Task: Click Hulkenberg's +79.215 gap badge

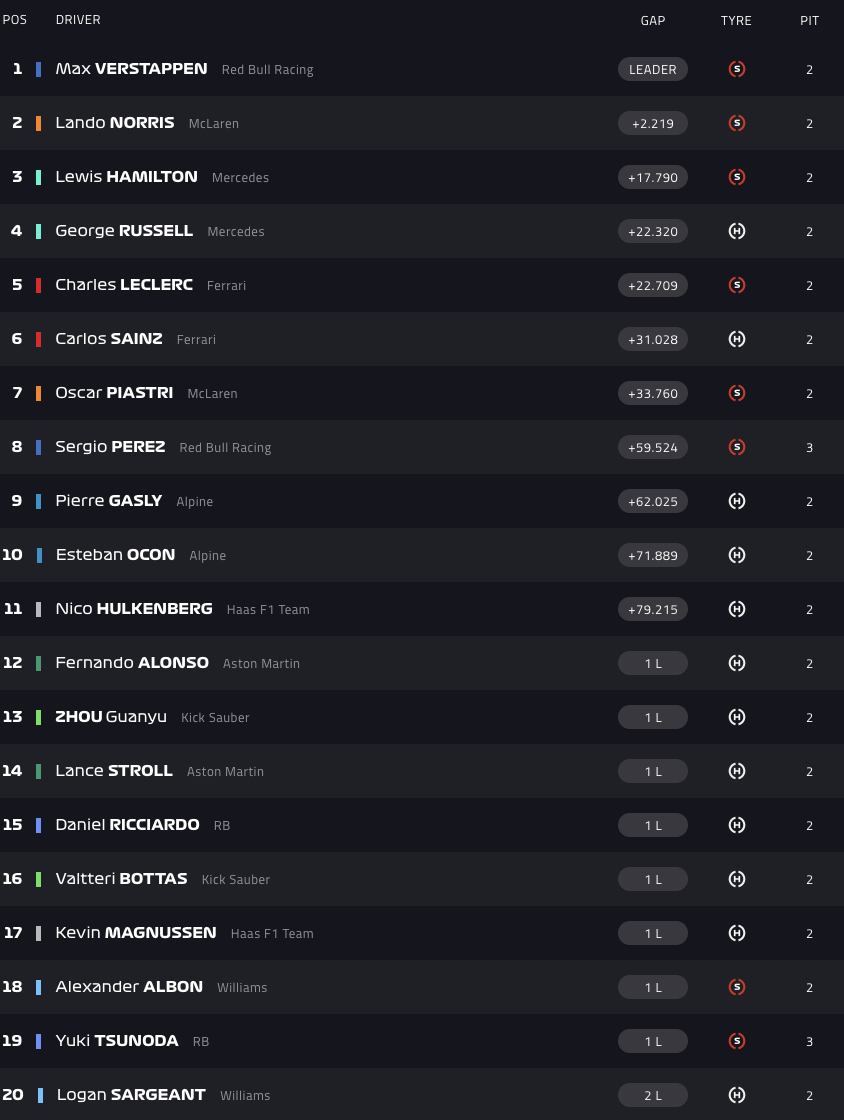Action: (x=653, y=609)
